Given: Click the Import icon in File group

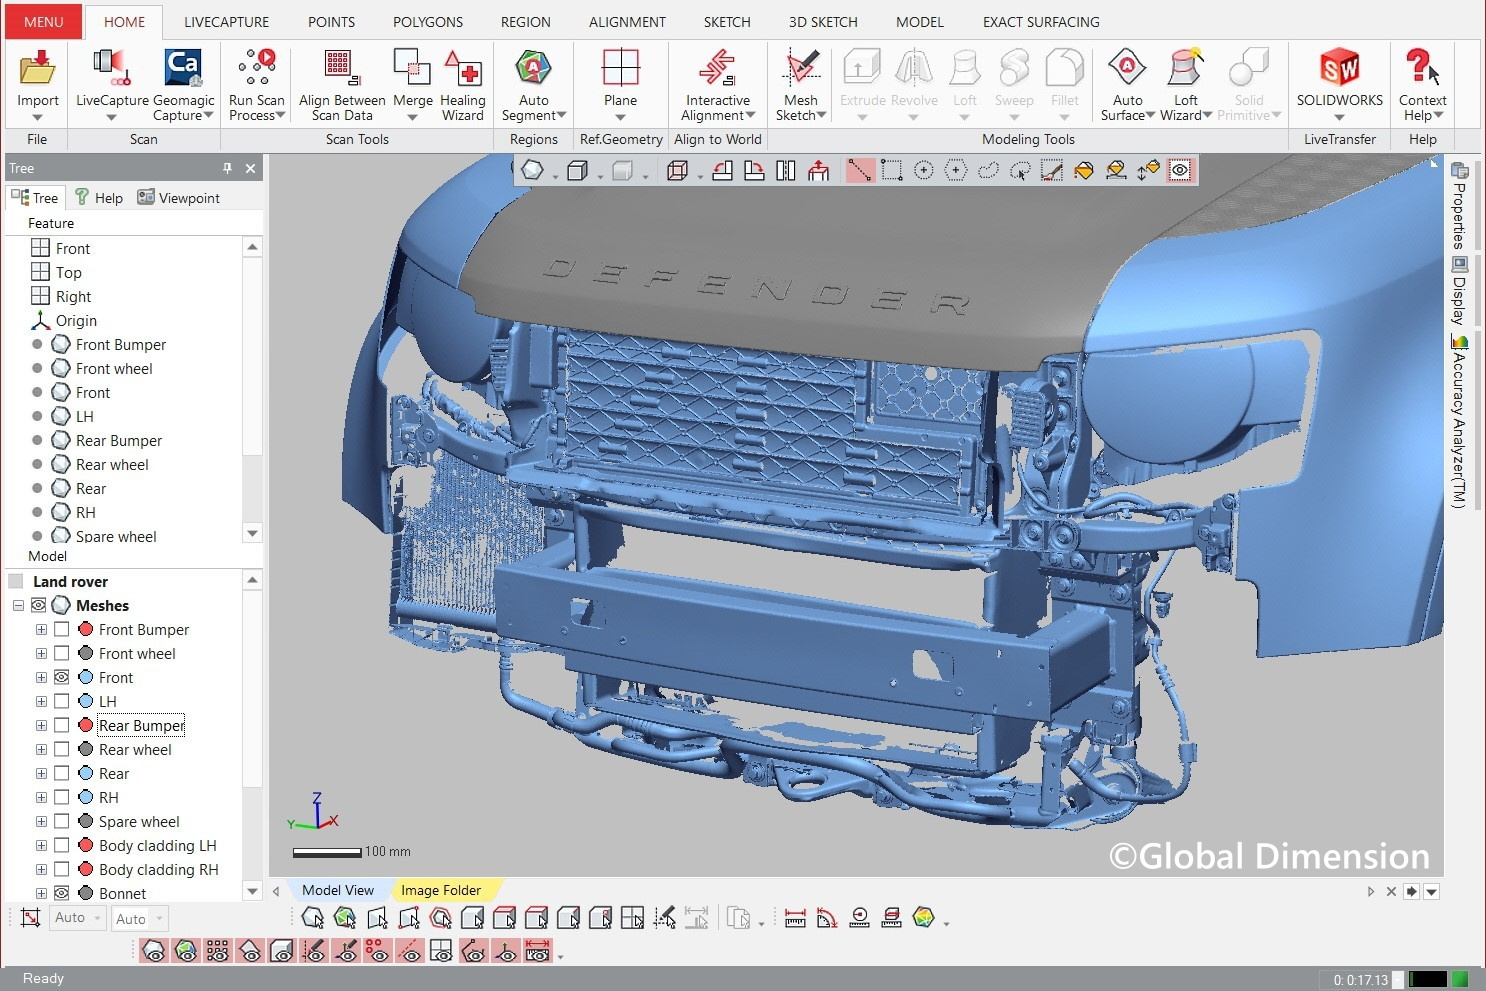Looking at the screenshot, I should point(37,70).
